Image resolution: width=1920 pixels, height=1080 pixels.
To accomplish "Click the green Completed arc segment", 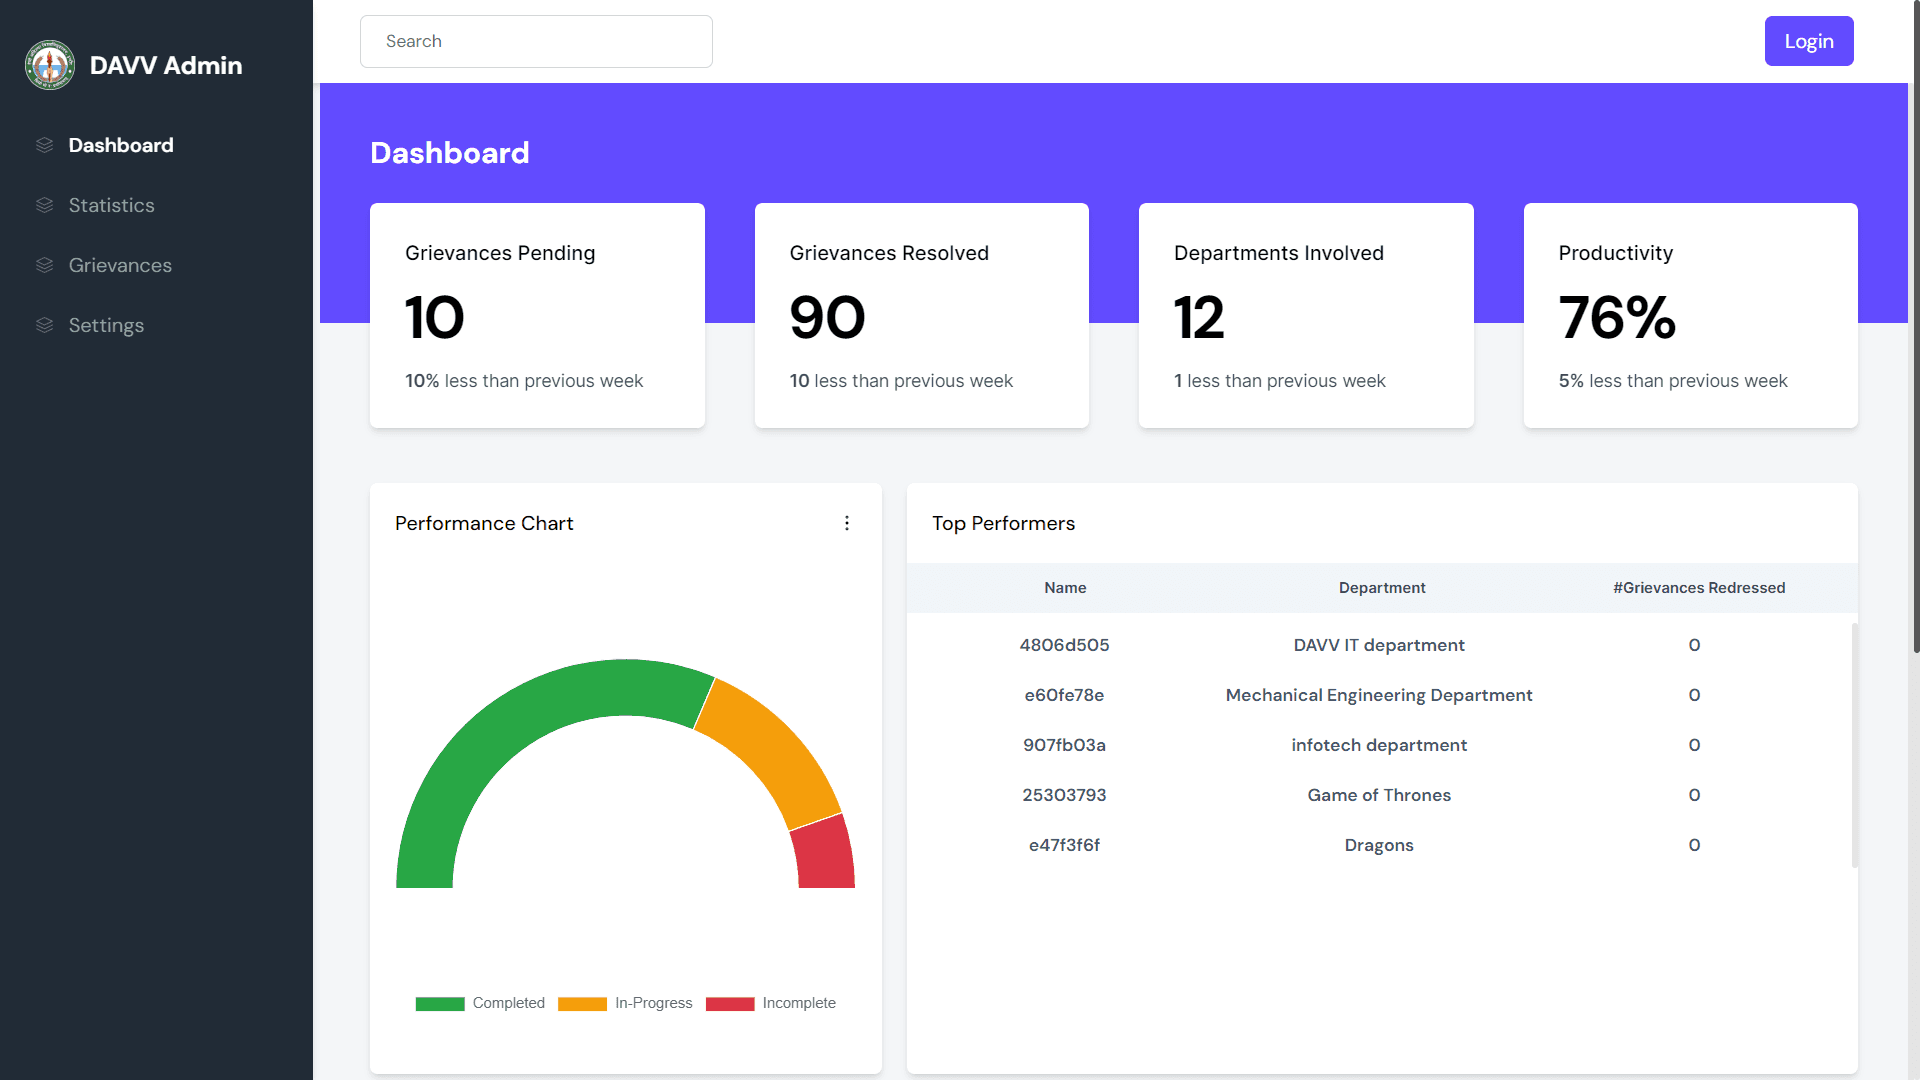I will pyautogui.click(x=490, y=740).
